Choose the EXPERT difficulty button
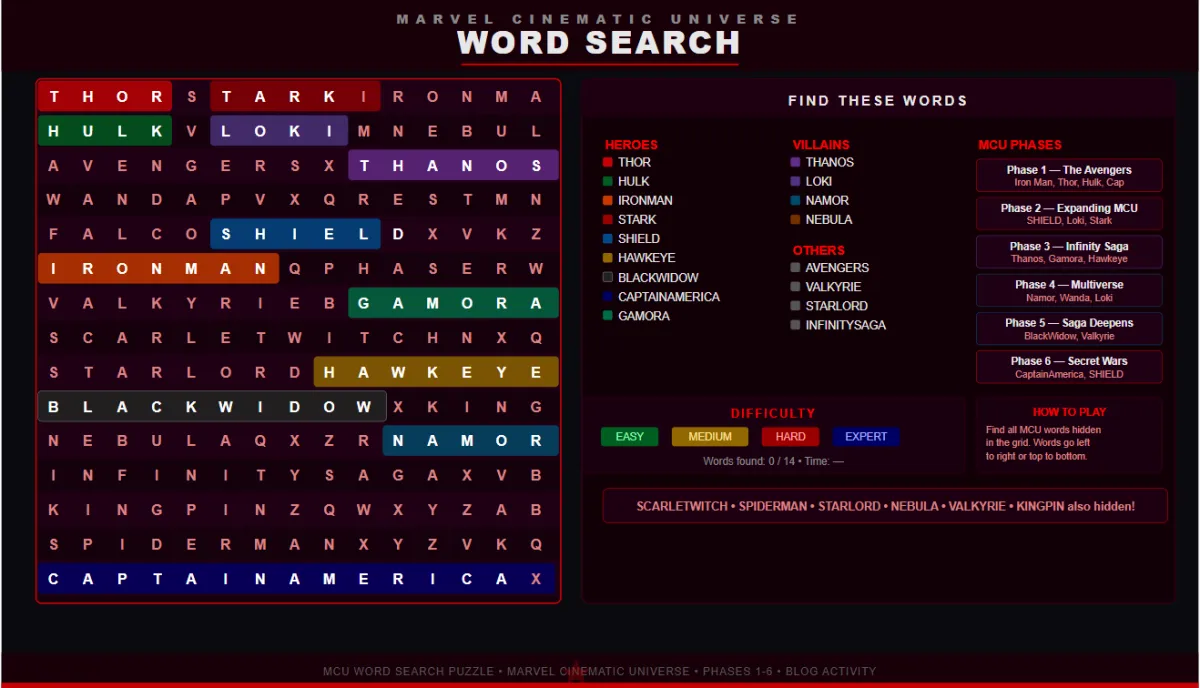Image resolution: width=1200 pixels, height=688 pixels. pyautogui.click(x=866, y=436)
